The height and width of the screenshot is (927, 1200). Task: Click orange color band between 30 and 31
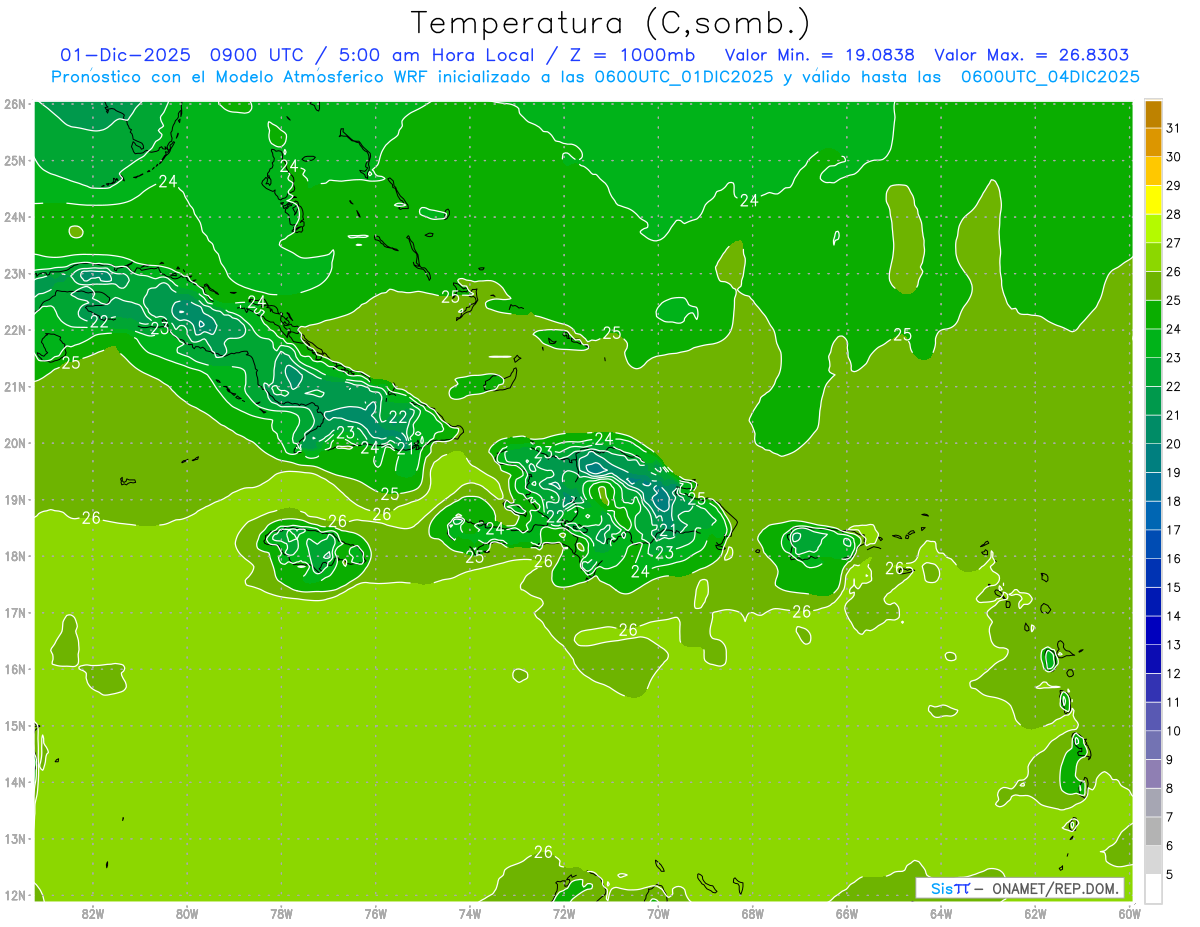pos(1153,143)
